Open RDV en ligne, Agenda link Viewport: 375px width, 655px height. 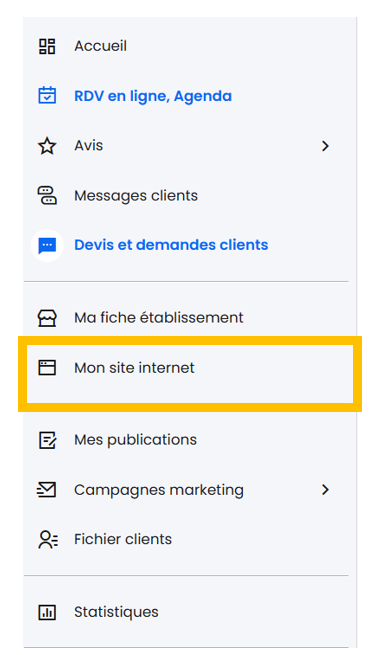tap(153, 96)
